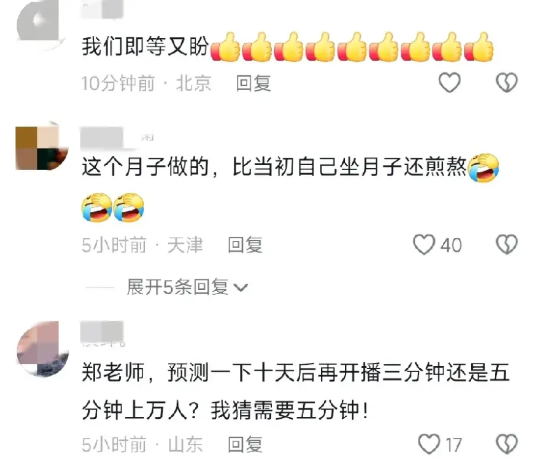Dislike the Tianjin comment via broken heart
Image resolution: width=542 pixels, height=467 pixels.
pos(507,244)
